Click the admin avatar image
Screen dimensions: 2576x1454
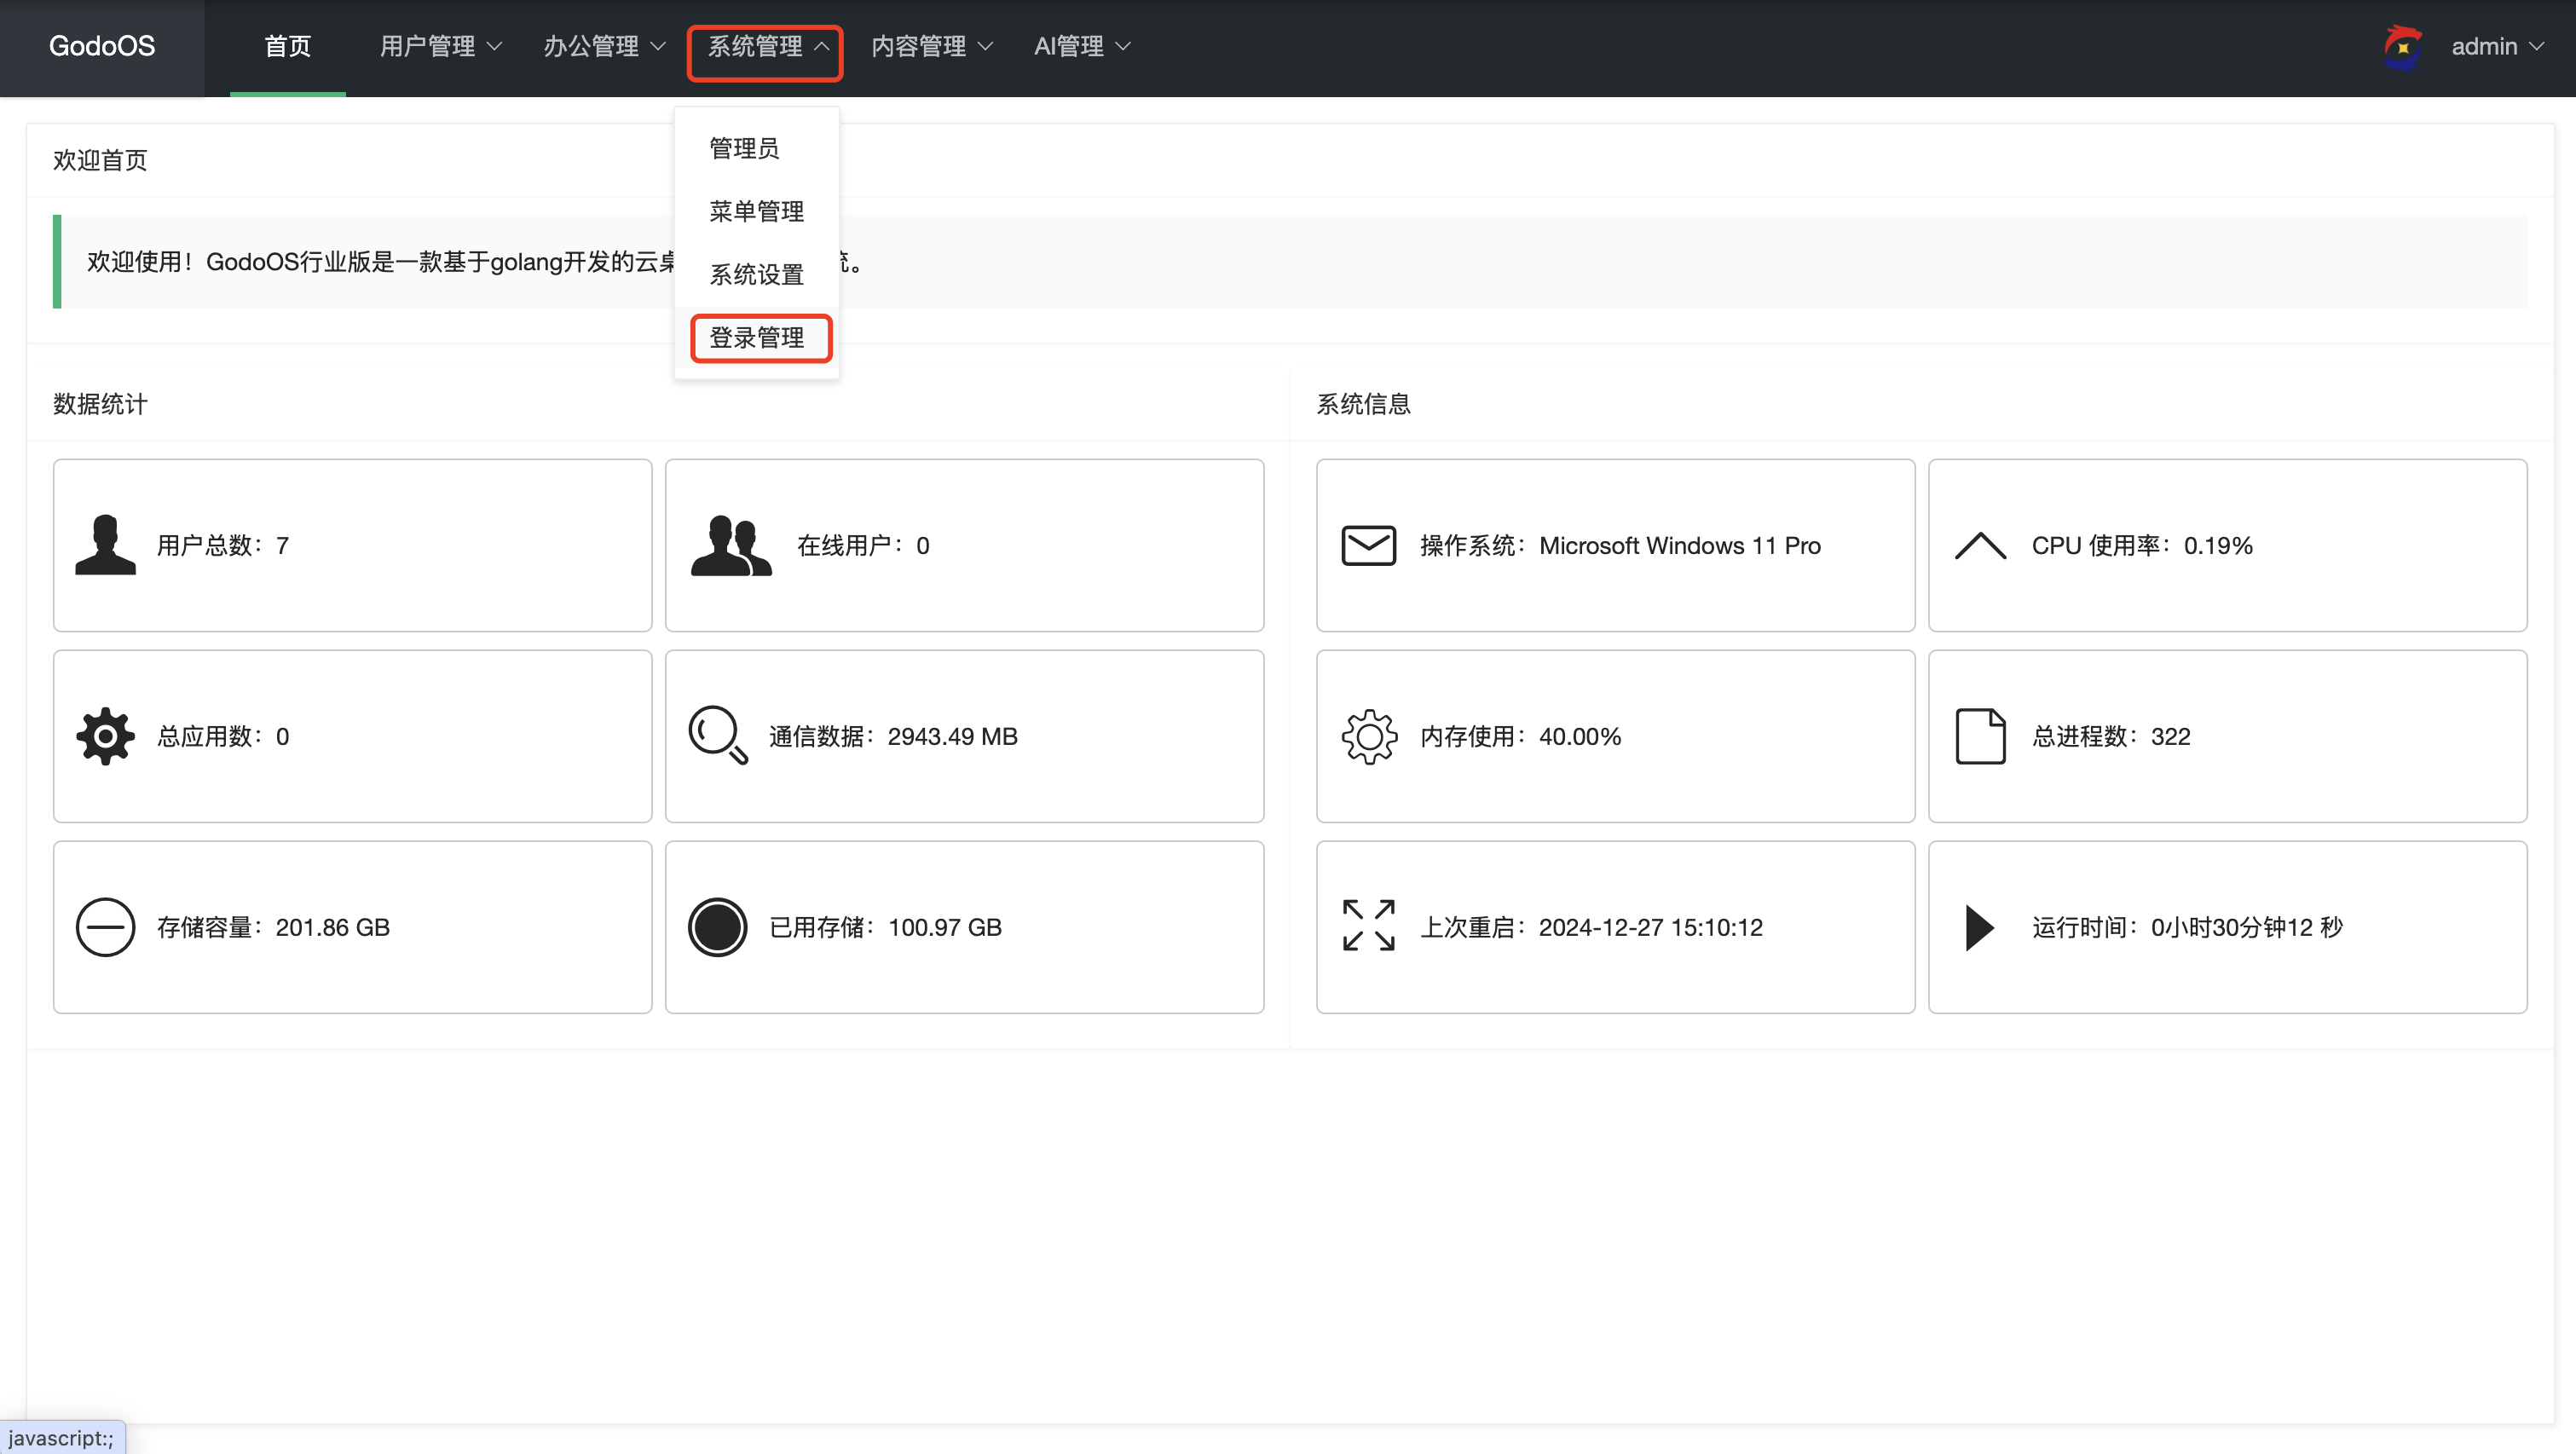coord(2403,46)
